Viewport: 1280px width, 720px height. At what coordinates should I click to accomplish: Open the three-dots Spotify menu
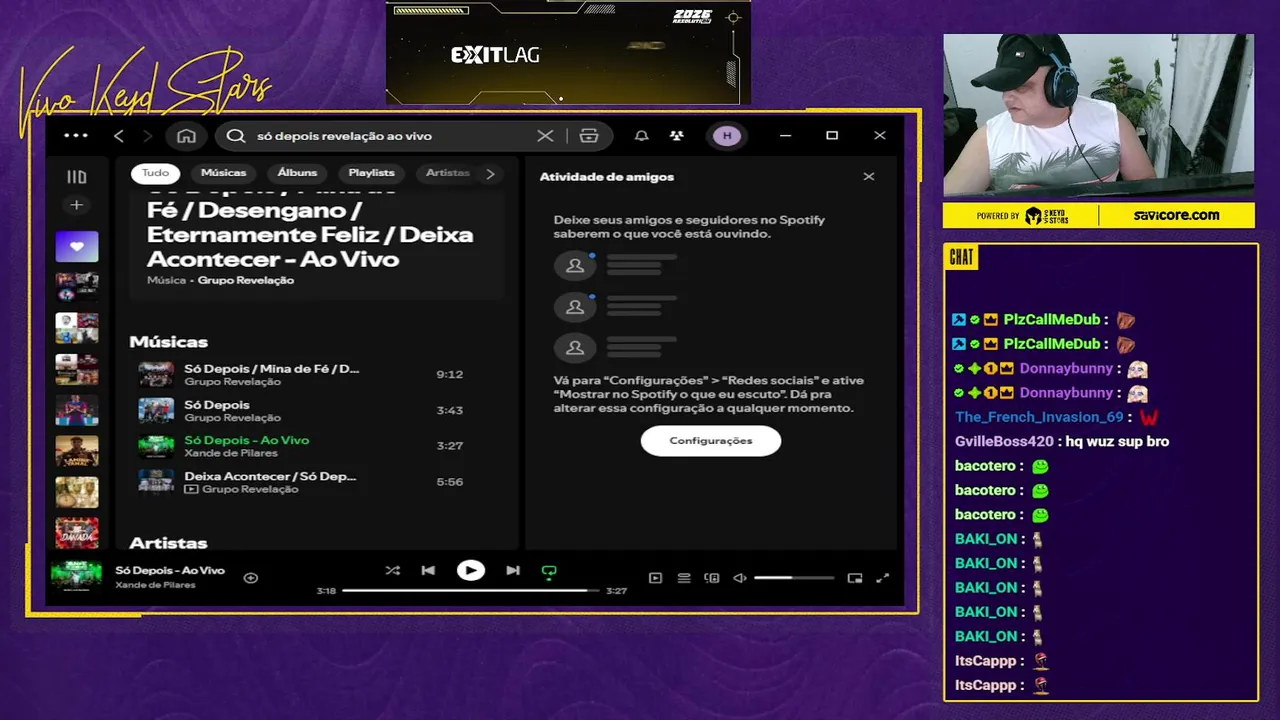tap(76, 136)
